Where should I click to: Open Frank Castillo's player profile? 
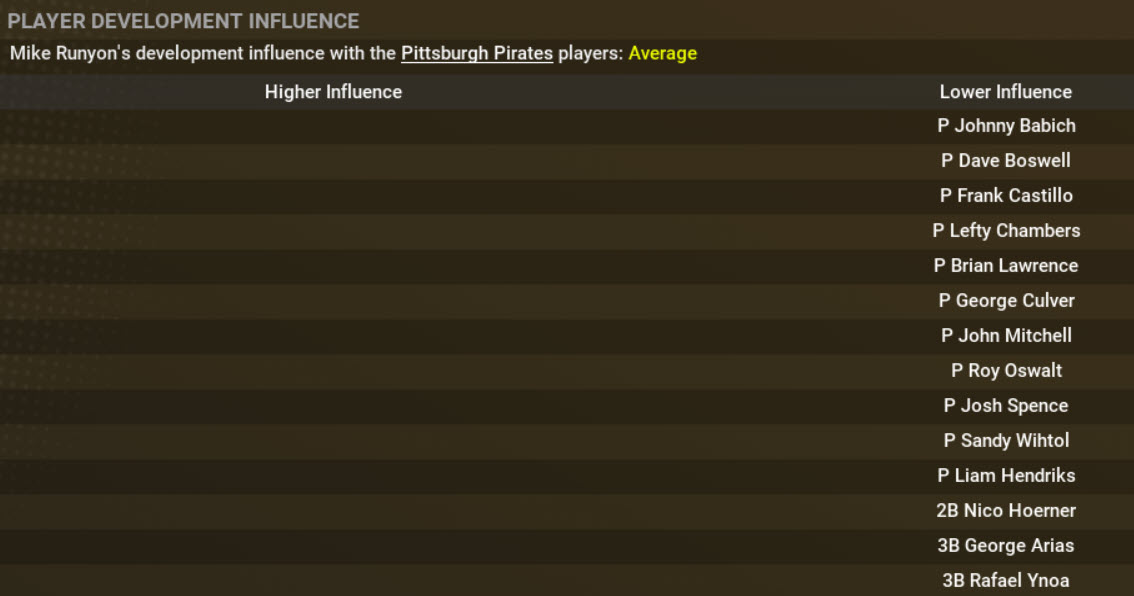(1006, 196)
